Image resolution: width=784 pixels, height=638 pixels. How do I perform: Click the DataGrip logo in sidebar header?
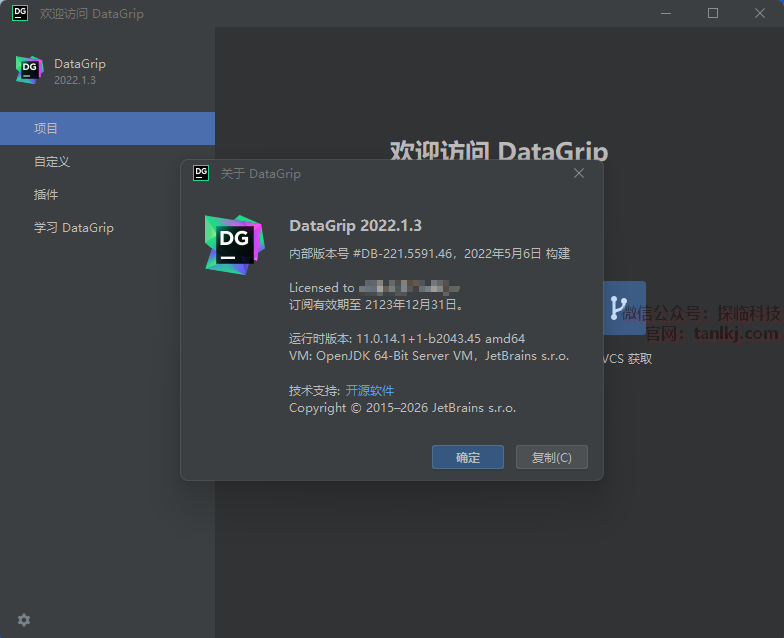tap(30, 70)
